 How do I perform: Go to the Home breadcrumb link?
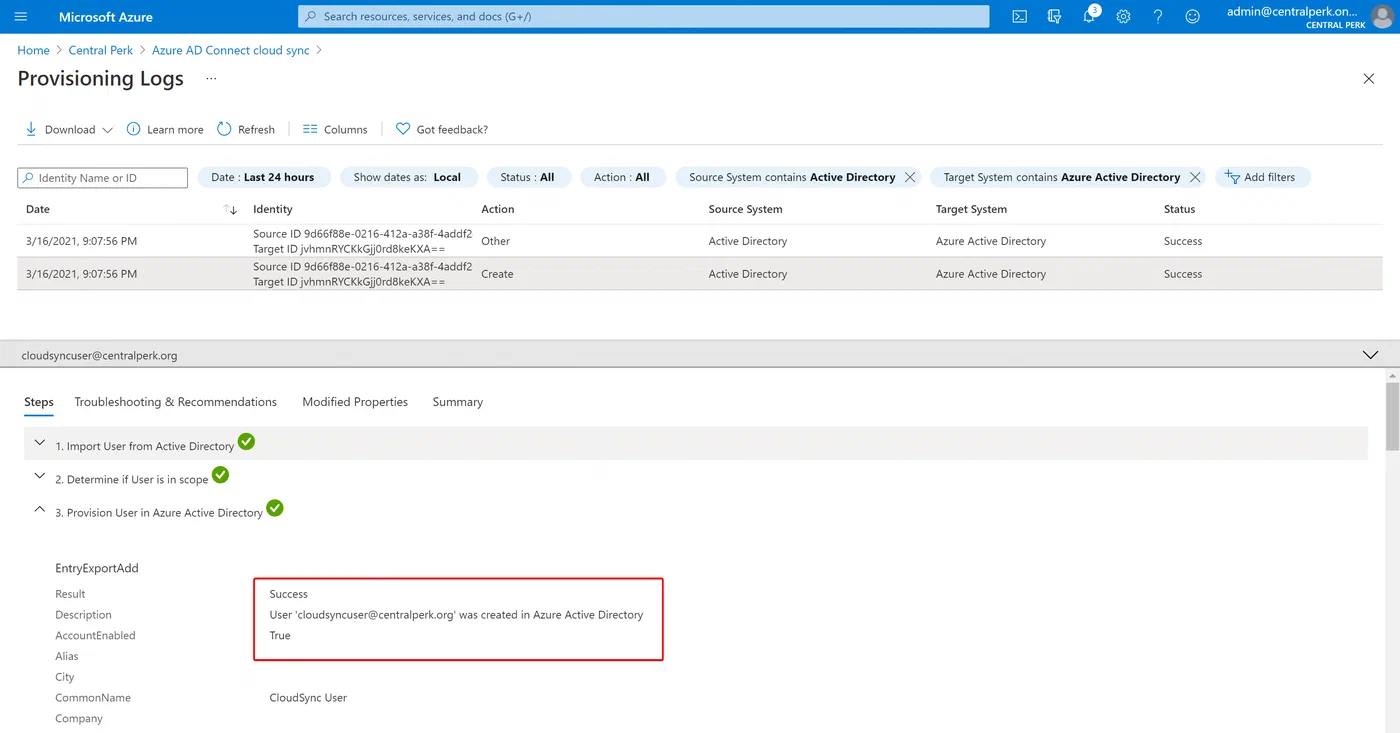(x=33, y=50)
